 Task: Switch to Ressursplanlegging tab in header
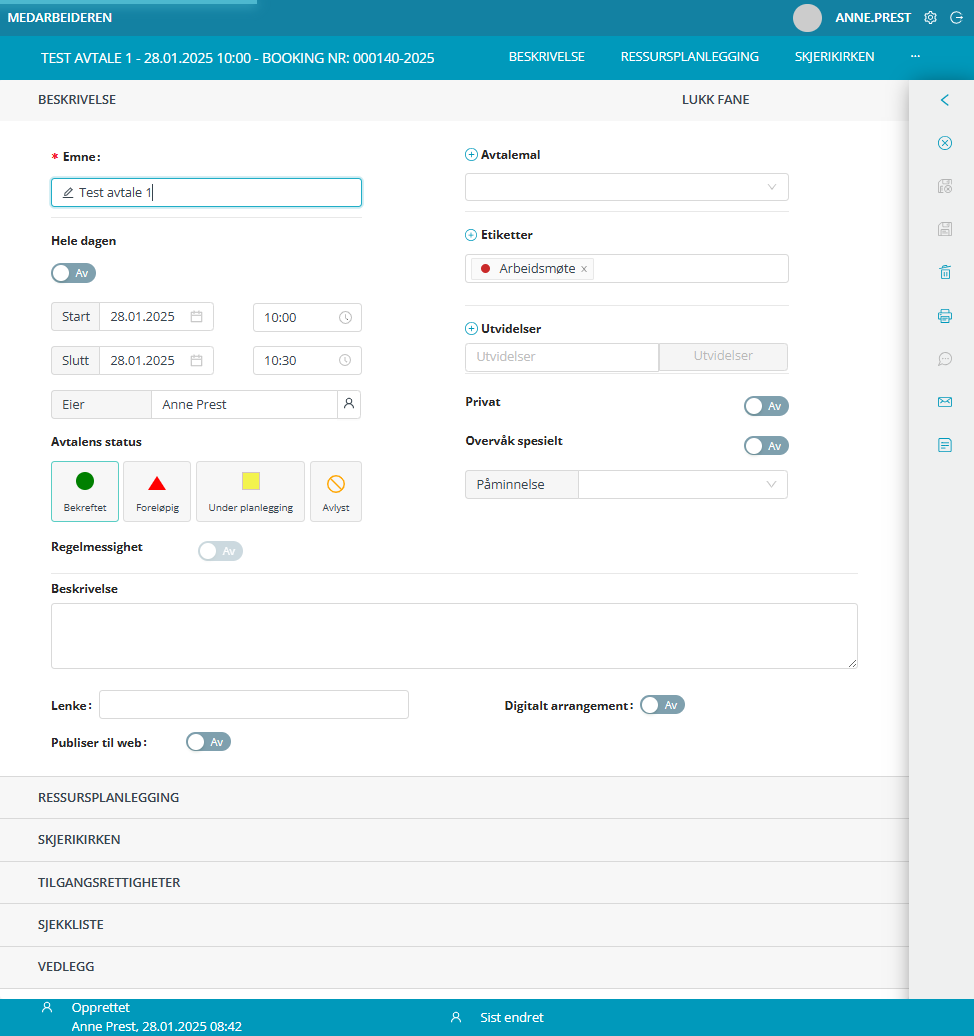tap(689, 57)
